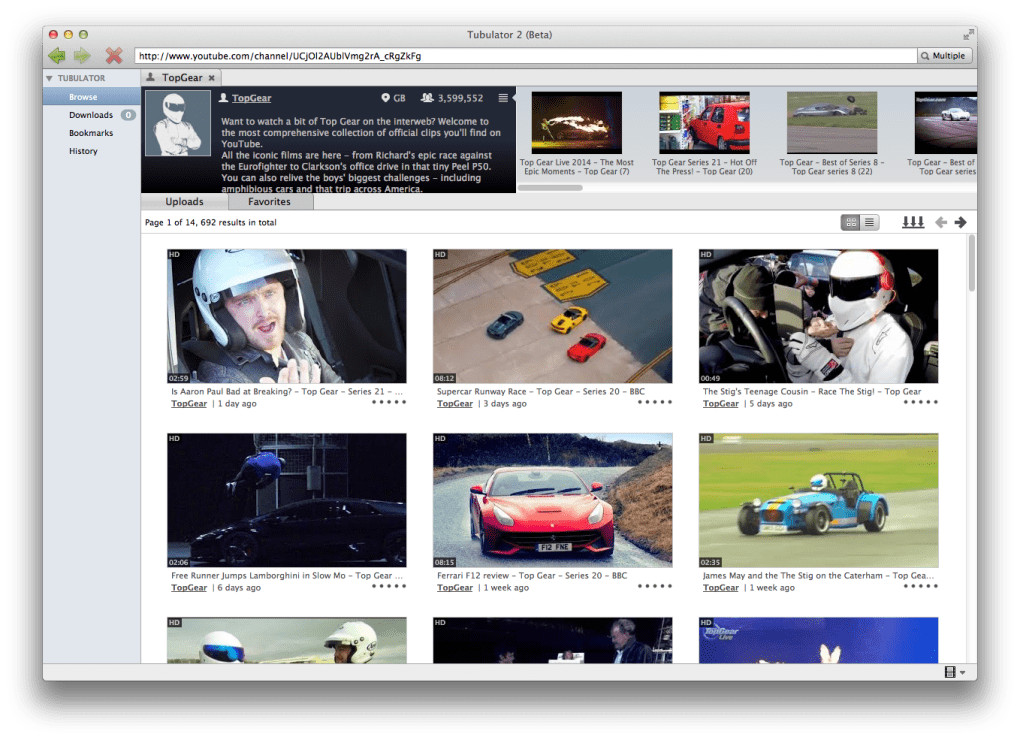Open Ferrari F12 review video thumbnail
Image resolution: width=1020 pixels, height=740 pixels.
click(553, 500)
